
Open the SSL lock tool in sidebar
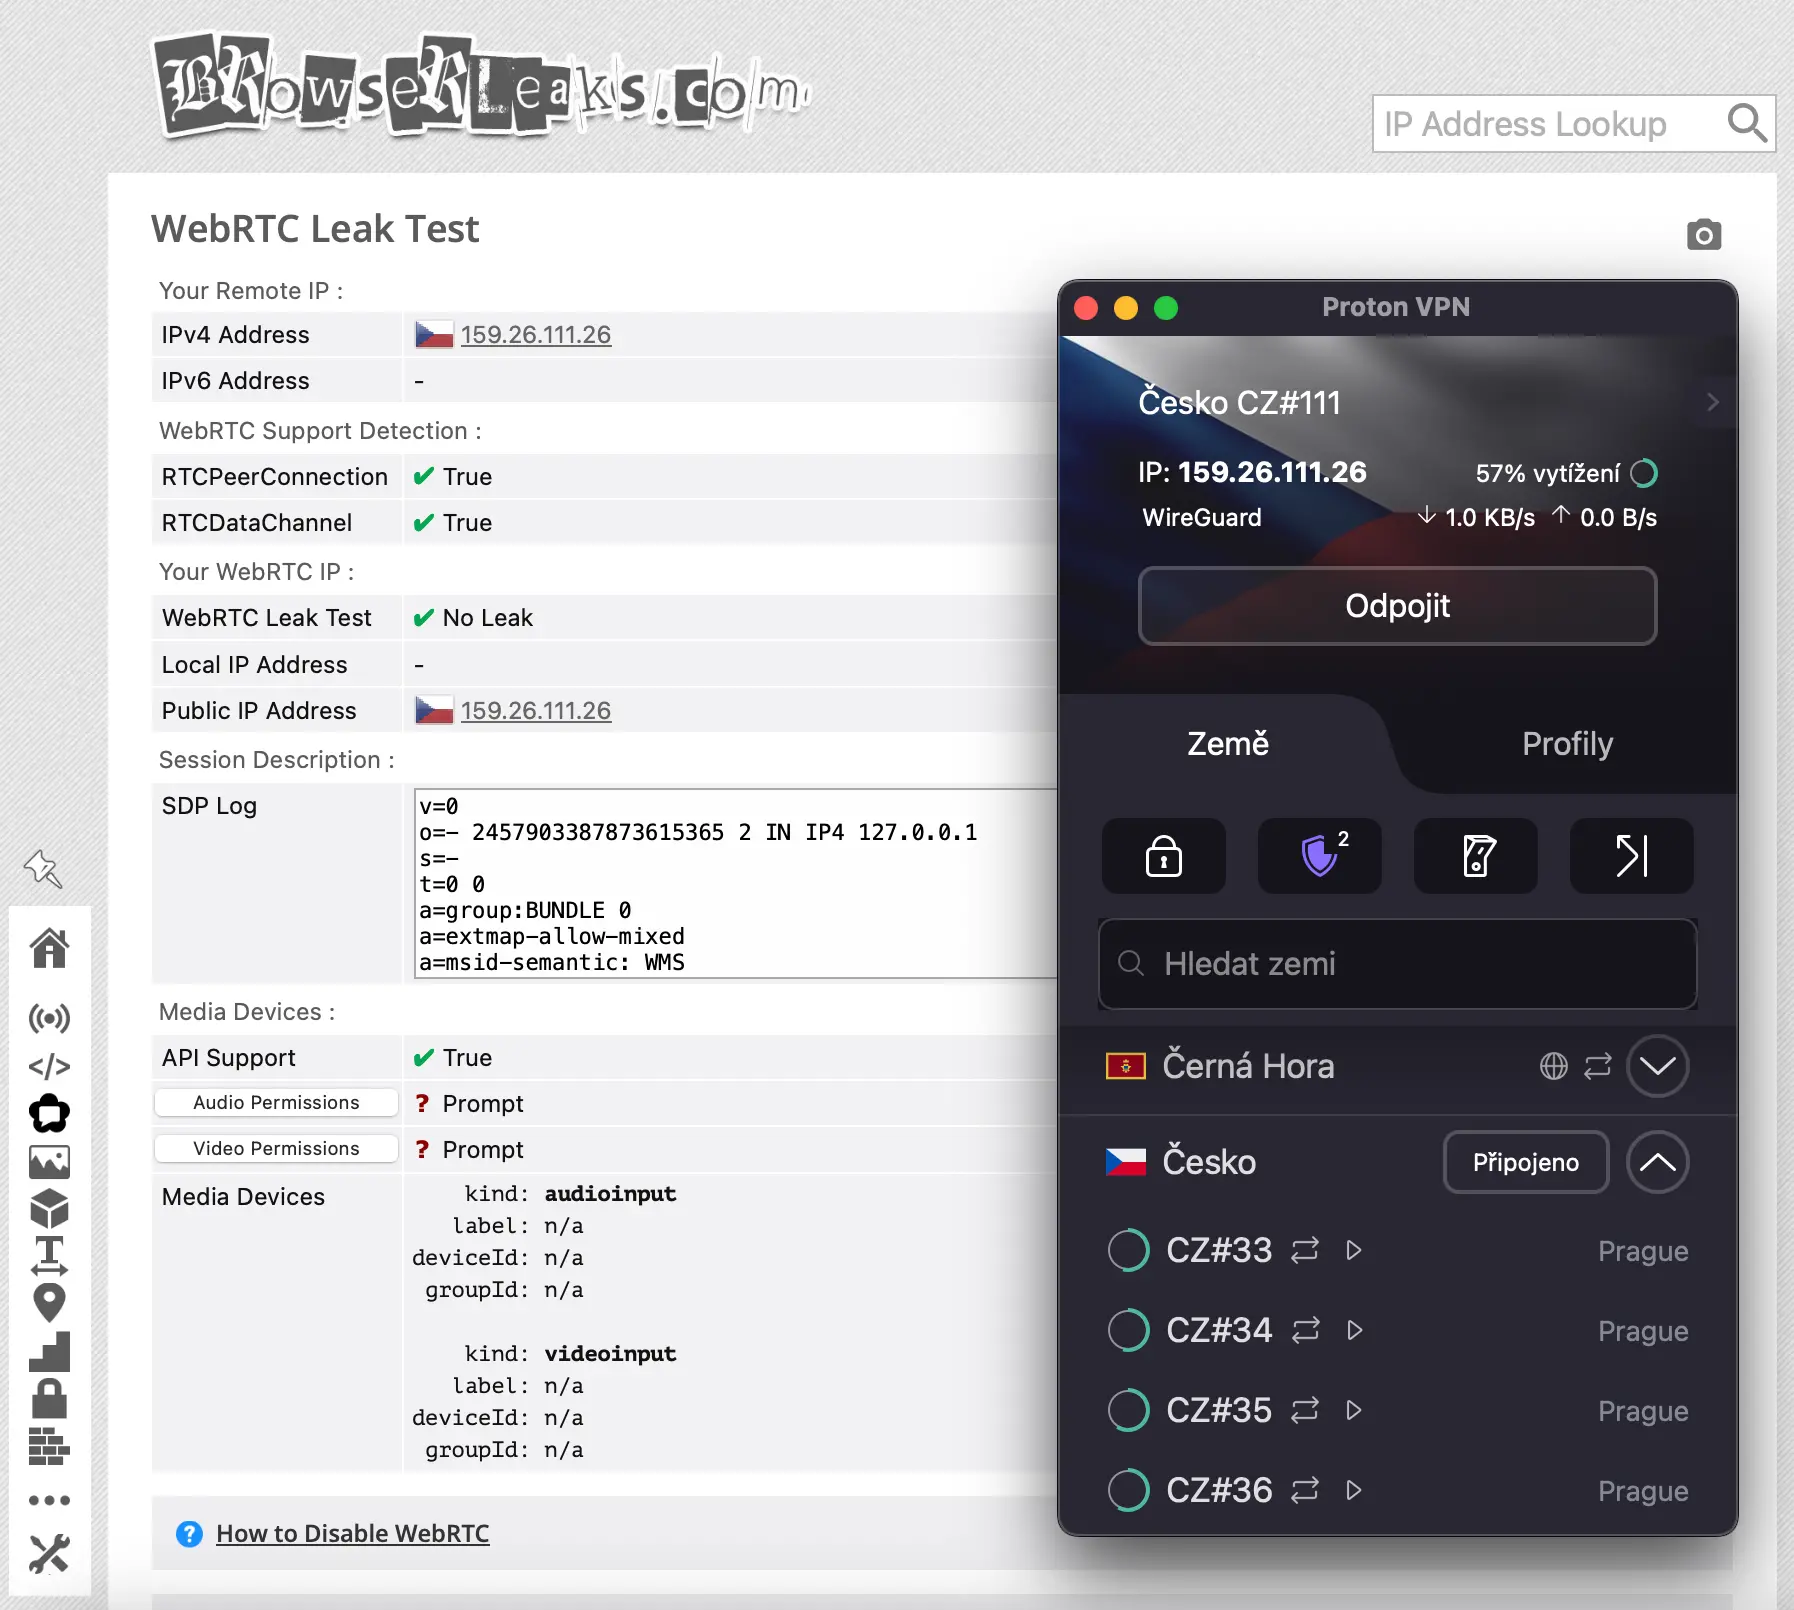[51, 1398]
